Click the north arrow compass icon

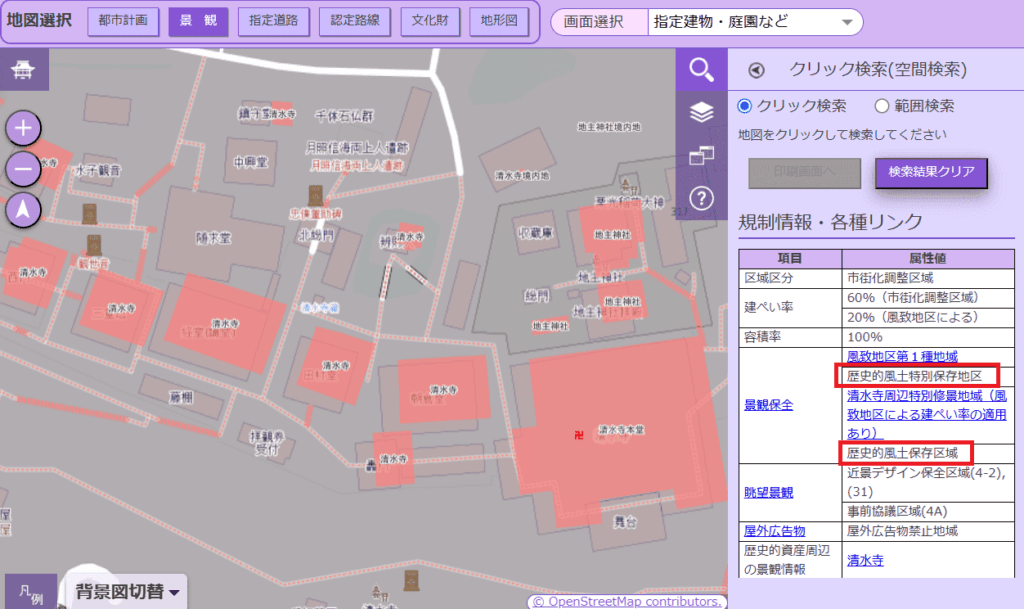[24, 210]
